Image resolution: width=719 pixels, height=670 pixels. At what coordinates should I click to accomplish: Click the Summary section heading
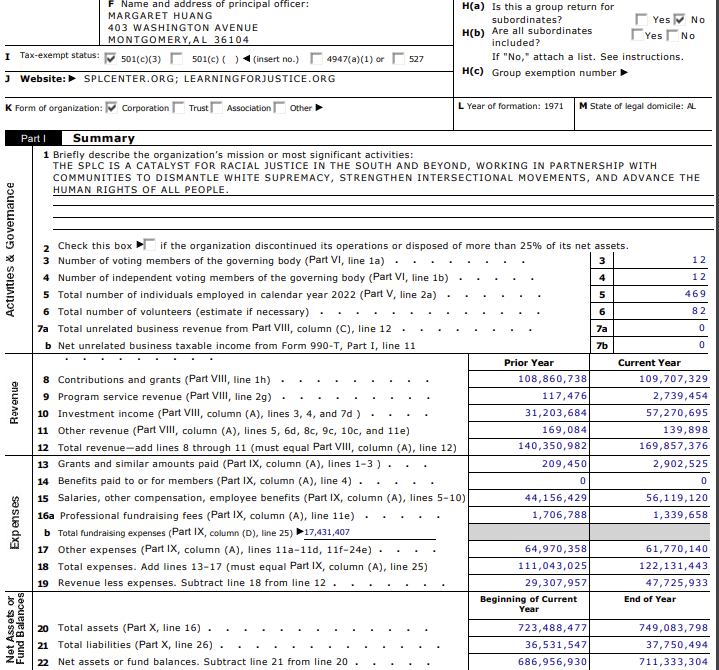coord(104,138)
